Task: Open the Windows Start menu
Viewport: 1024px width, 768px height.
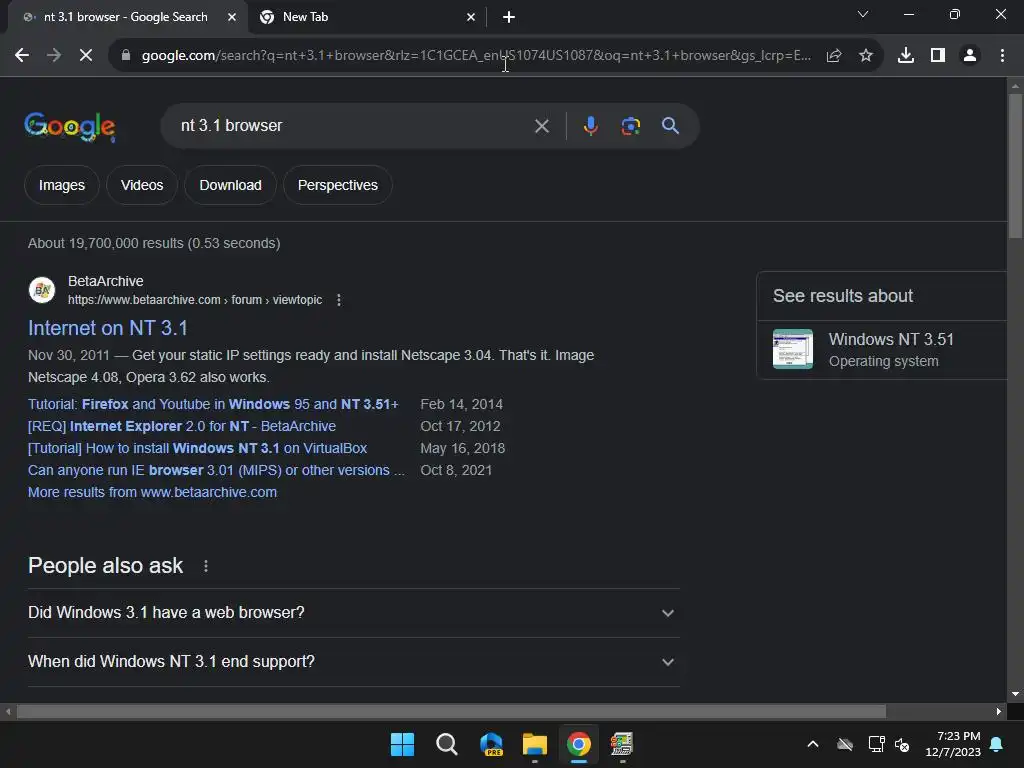Action: point(402,744)
